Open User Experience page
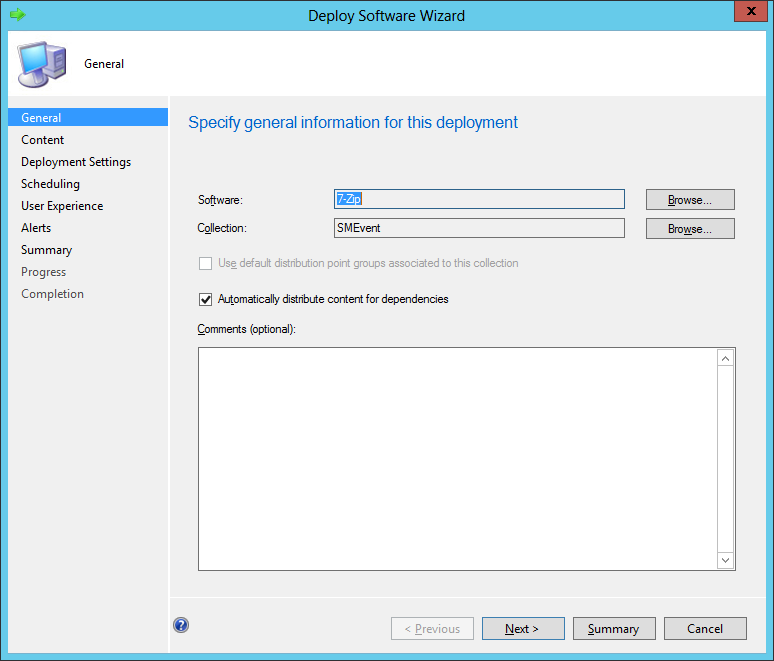Image resolution: width=774 pixels, height=661 pixels. pyautogui.click(x=62, y=206)
